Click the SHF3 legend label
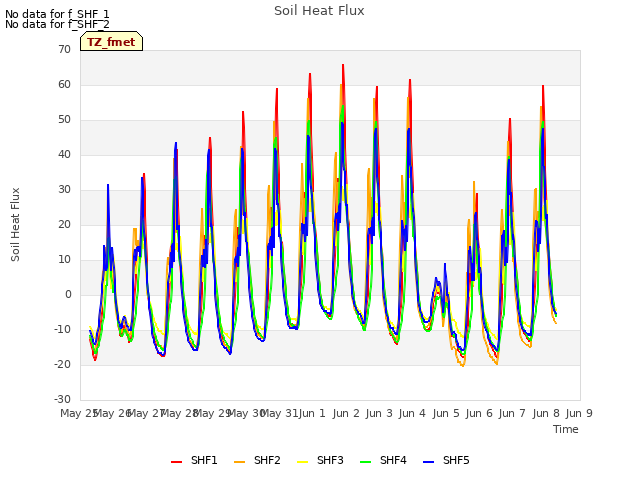Viewport: 640px width, 480px height. click(x=330, y=460)
